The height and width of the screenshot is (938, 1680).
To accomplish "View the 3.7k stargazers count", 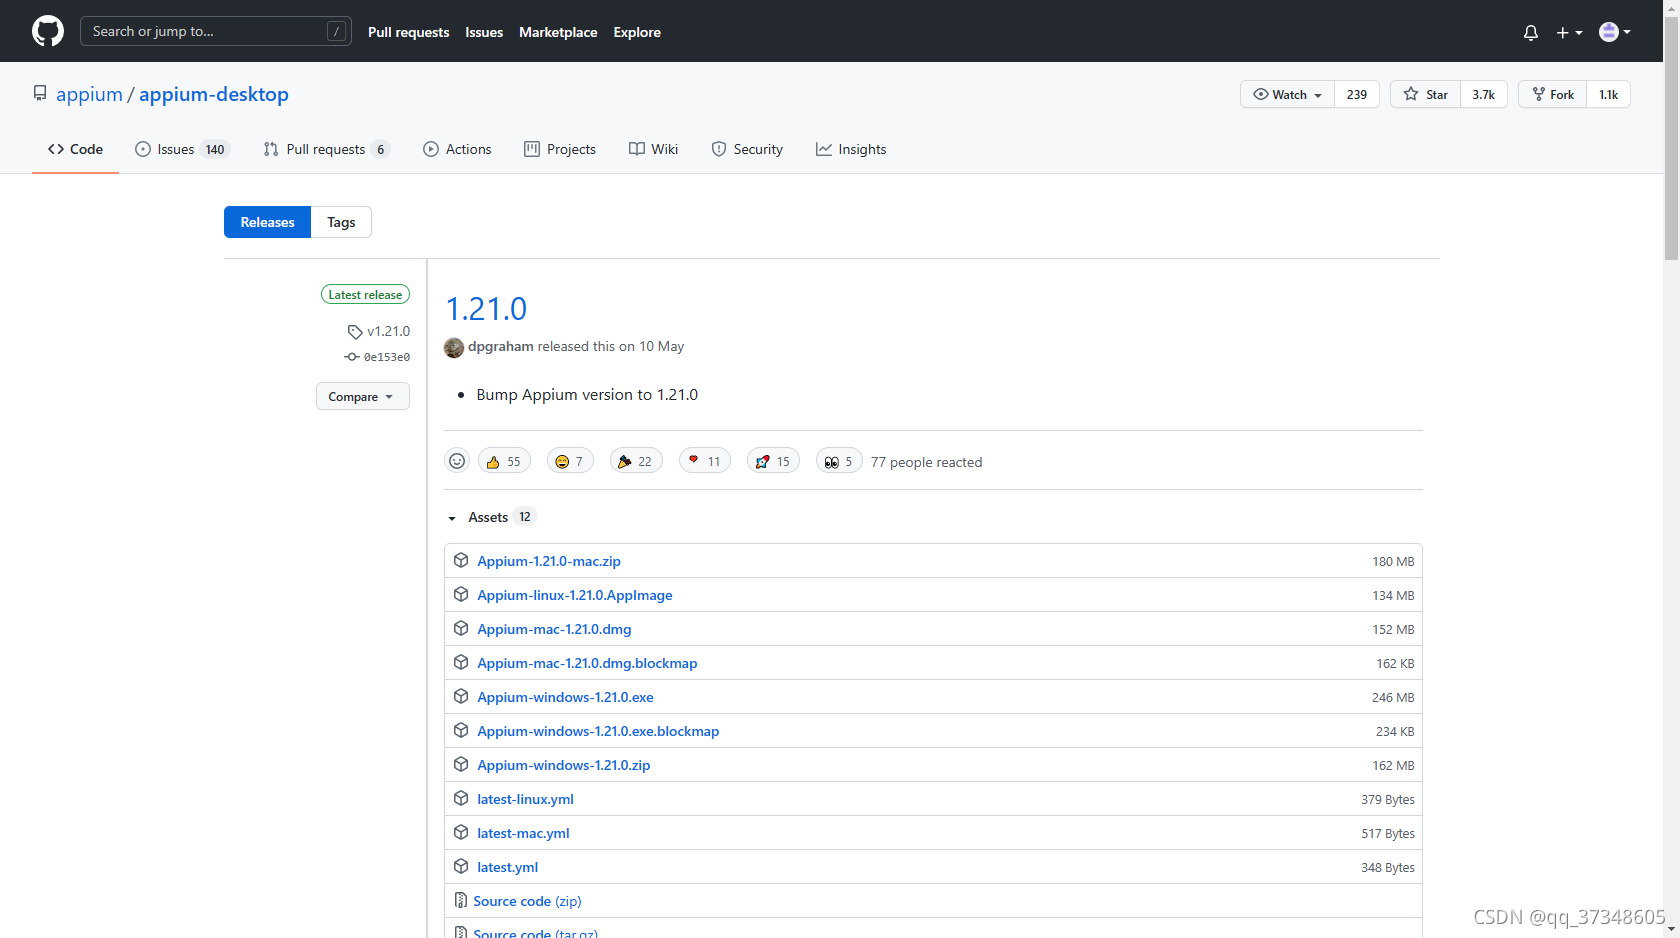I will 1483,94.
